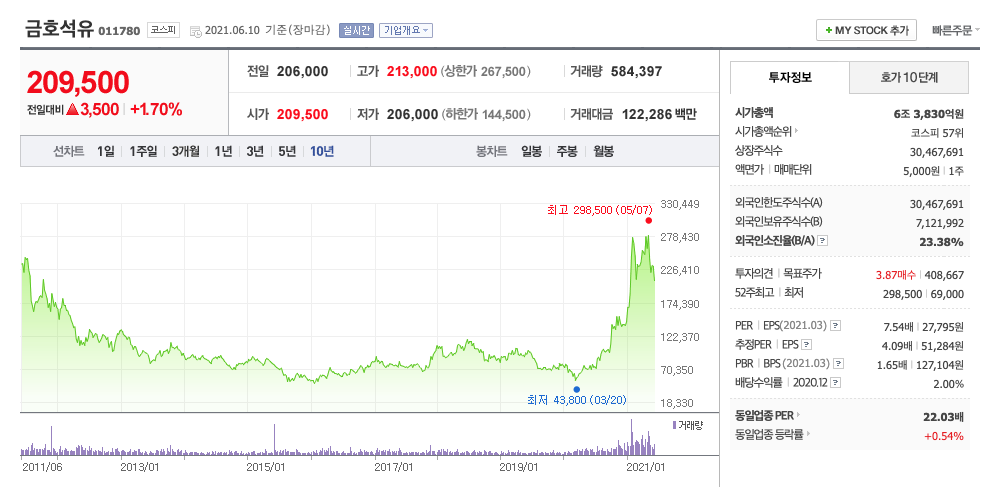Click the 투자의견 label
The height and width of the screenshot is (487, 1003).
click(755, 274)
